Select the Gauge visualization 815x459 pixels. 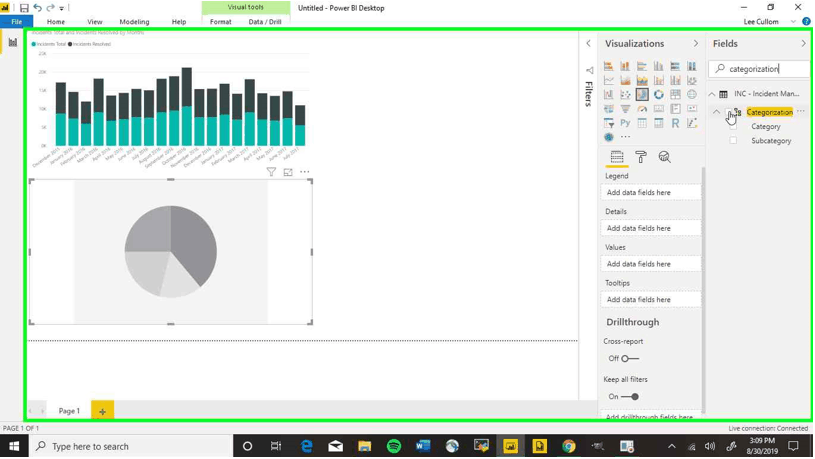pyautogui.click(x=642, y=109)
